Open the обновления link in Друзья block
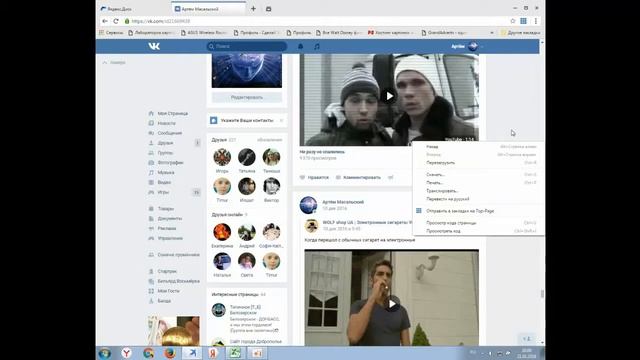The height and width of the screenshot is (360, 640). [x=269, y=140]
